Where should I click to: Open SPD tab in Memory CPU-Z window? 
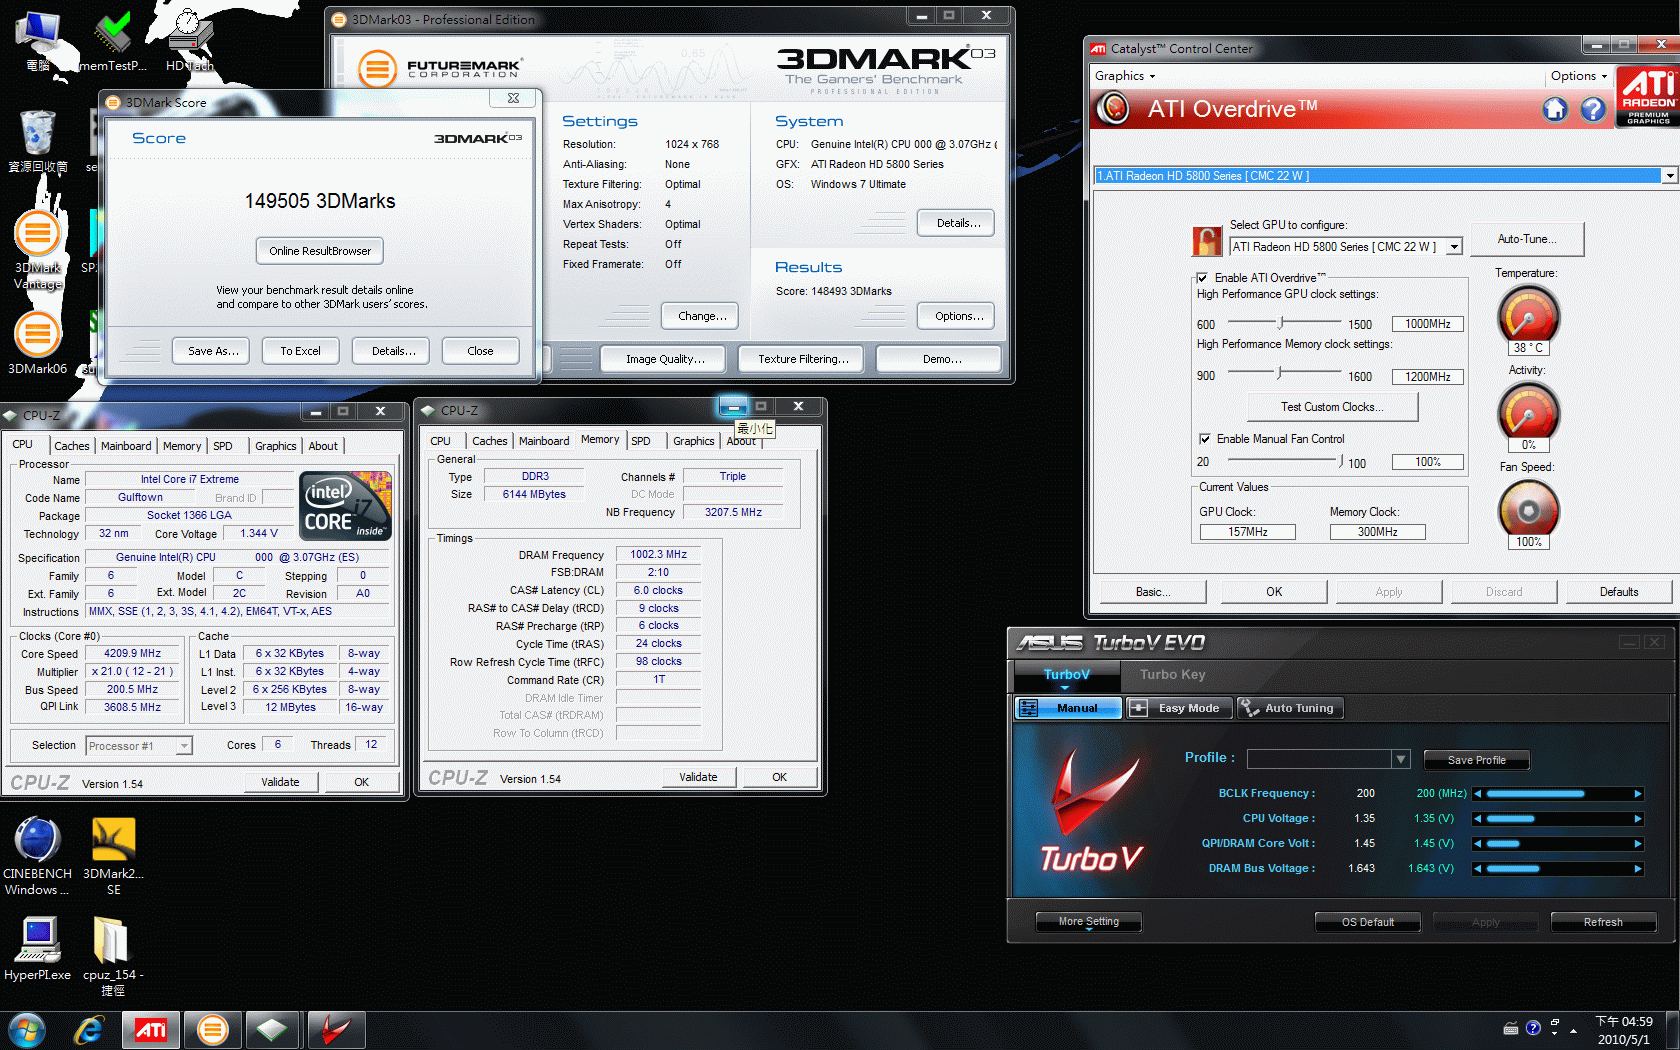coord(641,441)
